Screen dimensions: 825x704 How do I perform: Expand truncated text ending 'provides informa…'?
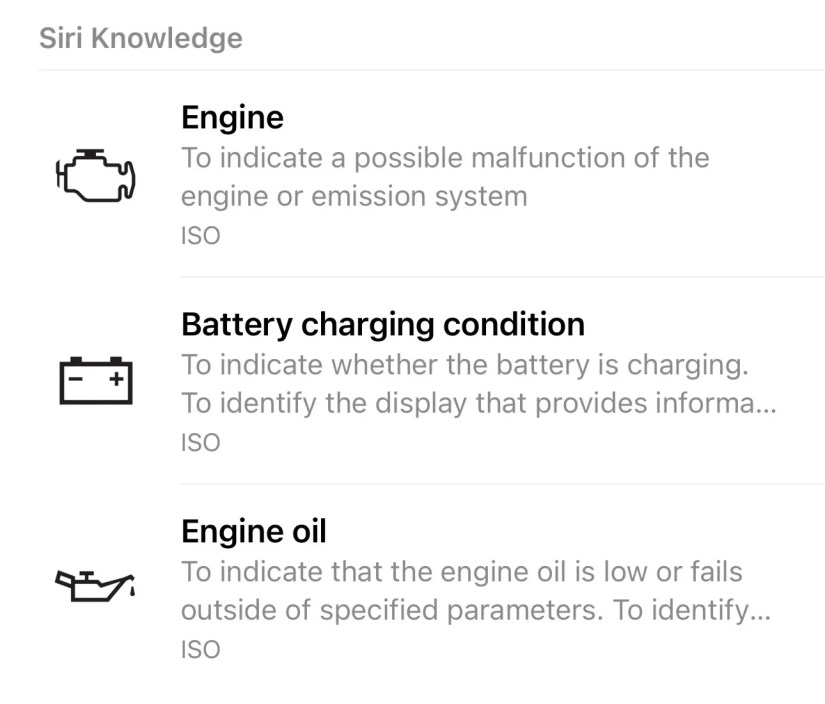pos(478,403)
